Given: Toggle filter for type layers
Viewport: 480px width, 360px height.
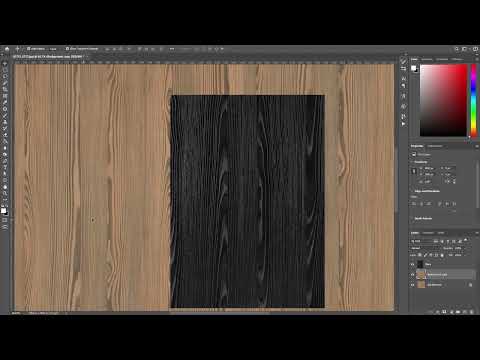Looking at the screenshot, I should click(448, 241).
